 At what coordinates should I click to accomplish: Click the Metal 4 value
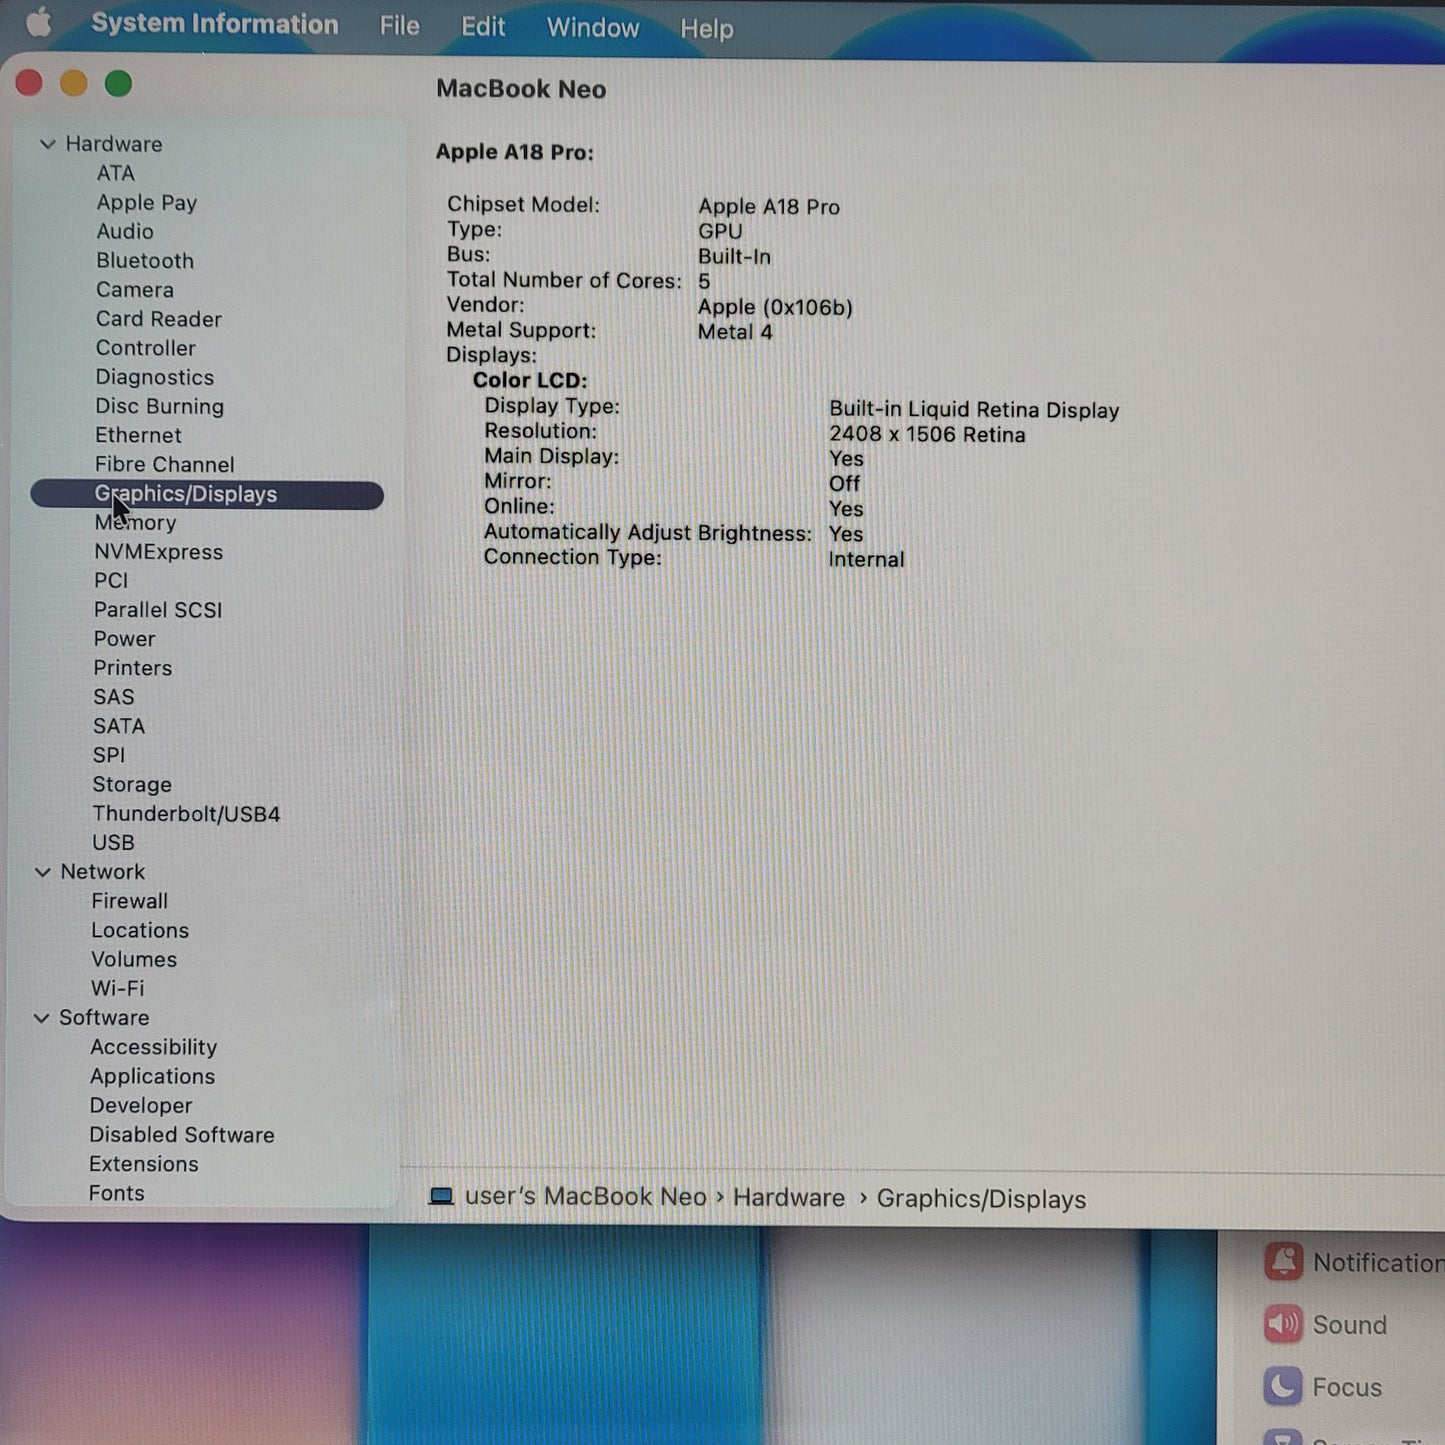tap(735, 332)
